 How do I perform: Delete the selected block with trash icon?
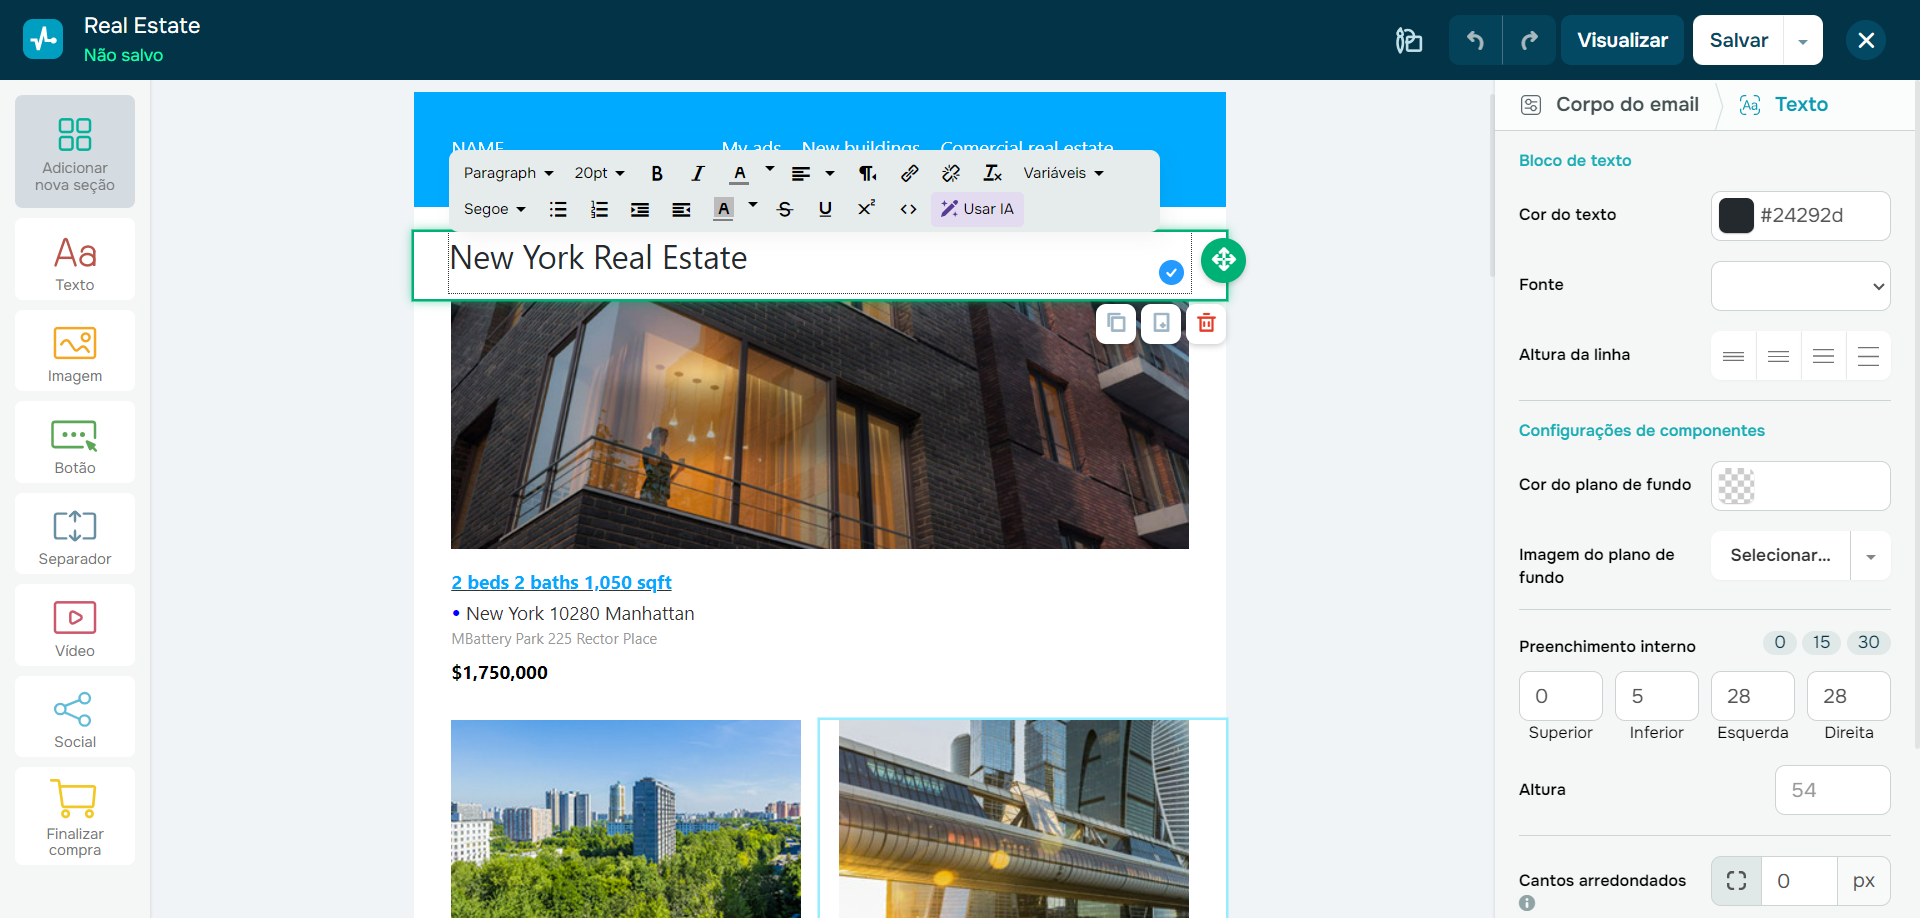click(1206, 323)
